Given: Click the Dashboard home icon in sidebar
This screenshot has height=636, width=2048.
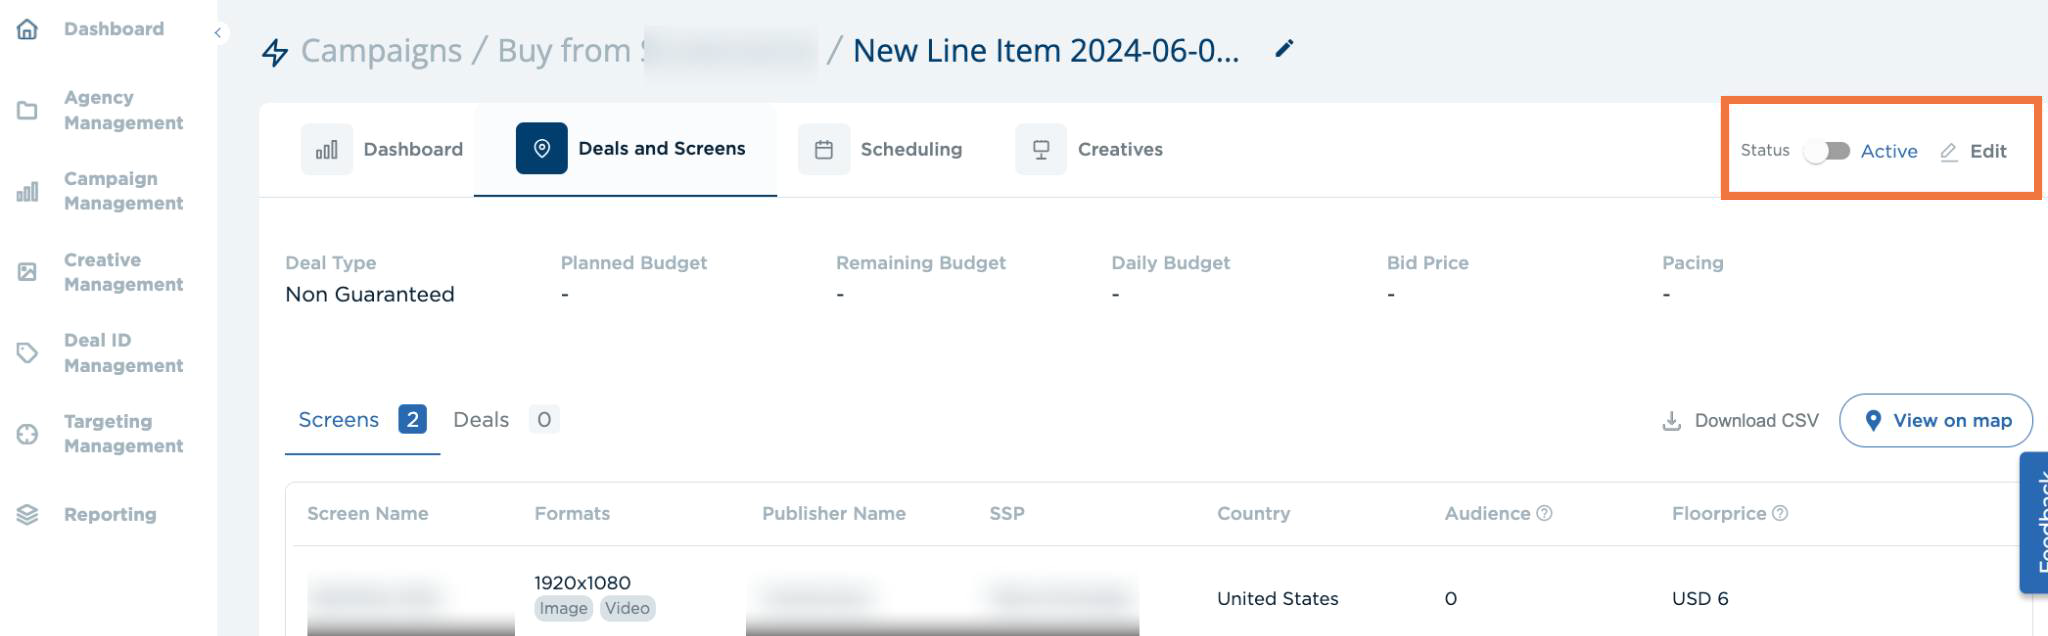Looking at the screenshot, I should tap(27, 29).
